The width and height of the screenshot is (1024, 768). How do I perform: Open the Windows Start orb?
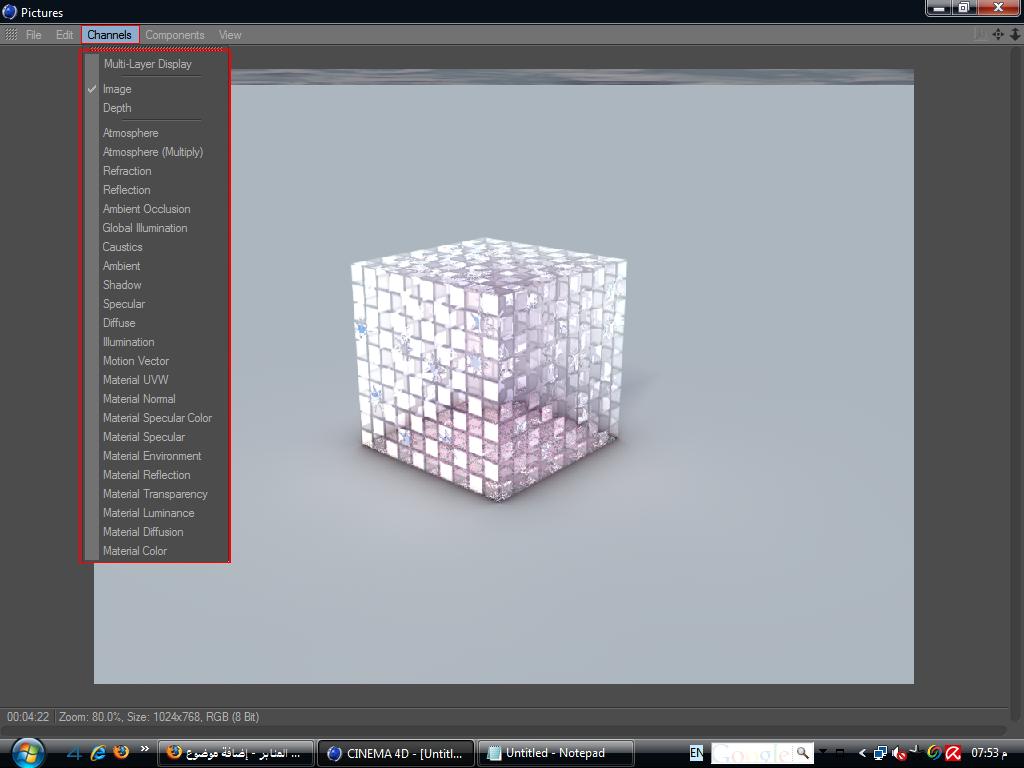[x=27, y=753]
